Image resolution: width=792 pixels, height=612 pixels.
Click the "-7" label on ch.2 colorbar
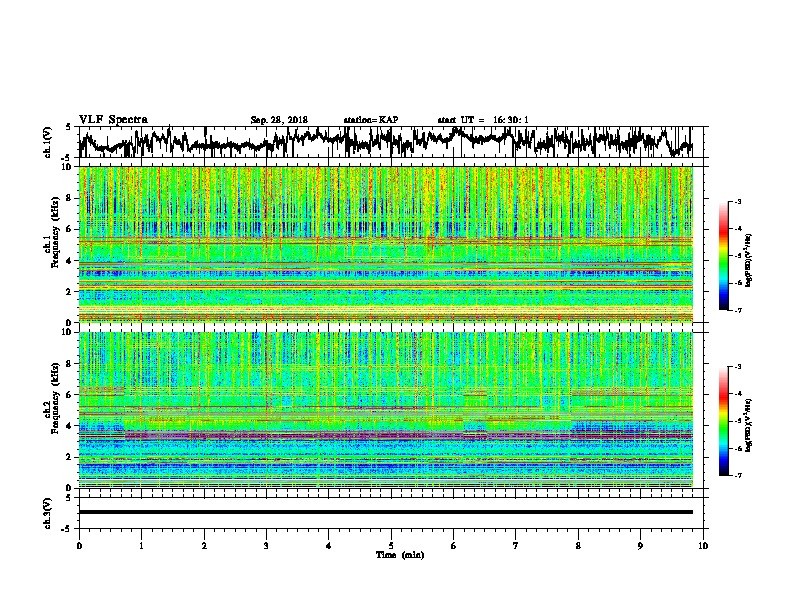(x=737, y=476)
